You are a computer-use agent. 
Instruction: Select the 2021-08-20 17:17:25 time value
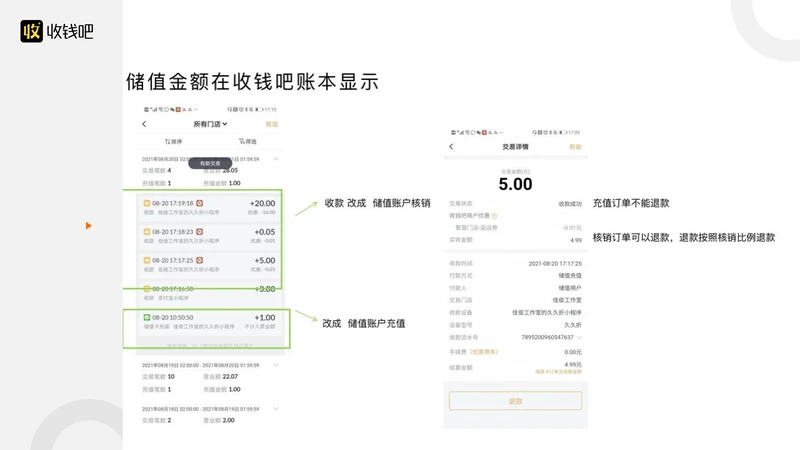[555, 264]
